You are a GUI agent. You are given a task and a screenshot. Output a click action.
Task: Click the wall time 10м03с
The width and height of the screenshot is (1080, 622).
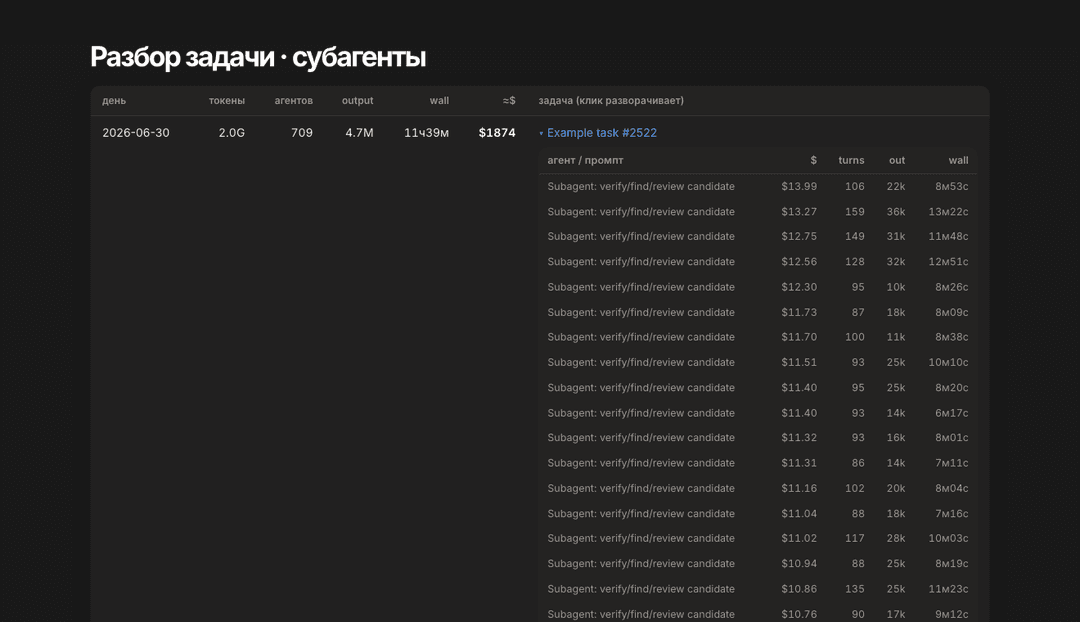coord(948,538)
